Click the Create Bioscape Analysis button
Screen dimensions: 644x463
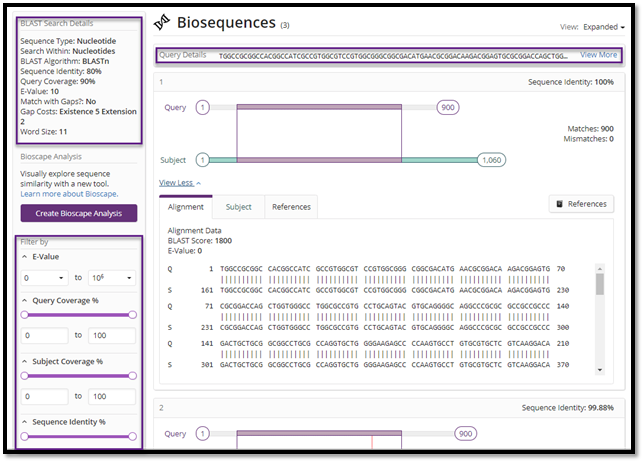coord(79,213)
